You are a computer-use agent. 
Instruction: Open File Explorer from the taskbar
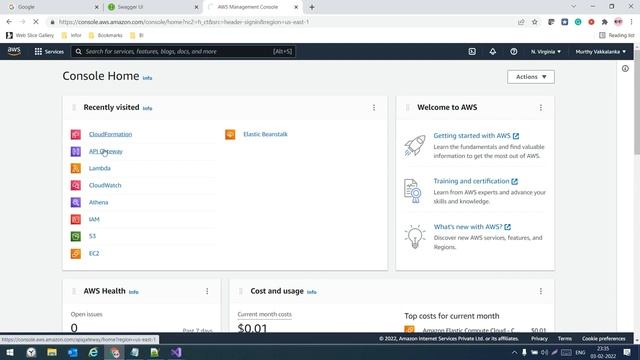click(52, 352)
